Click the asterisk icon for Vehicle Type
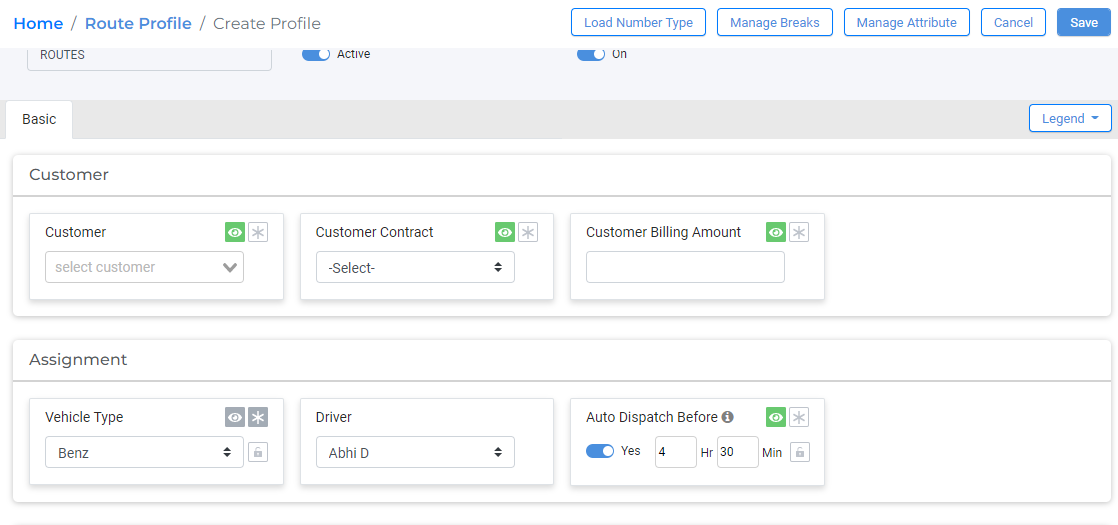Screen dimensions: 1118x525 258,417
